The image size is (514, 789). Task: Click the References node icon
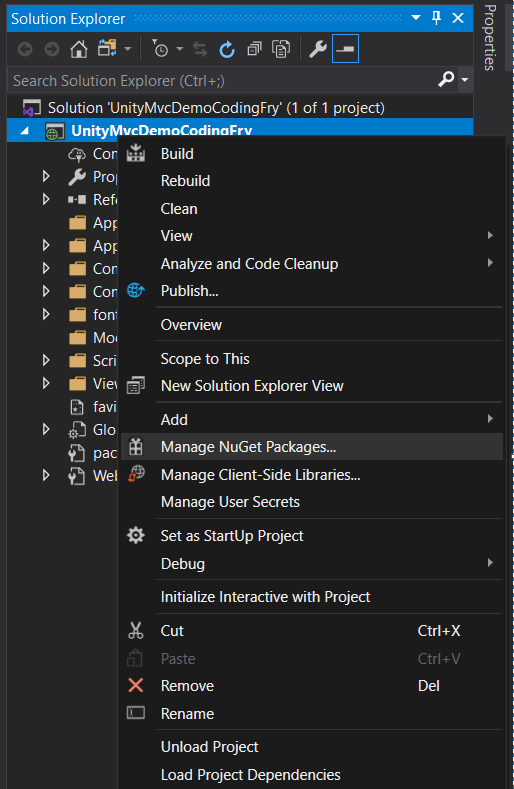coord(77,200)
